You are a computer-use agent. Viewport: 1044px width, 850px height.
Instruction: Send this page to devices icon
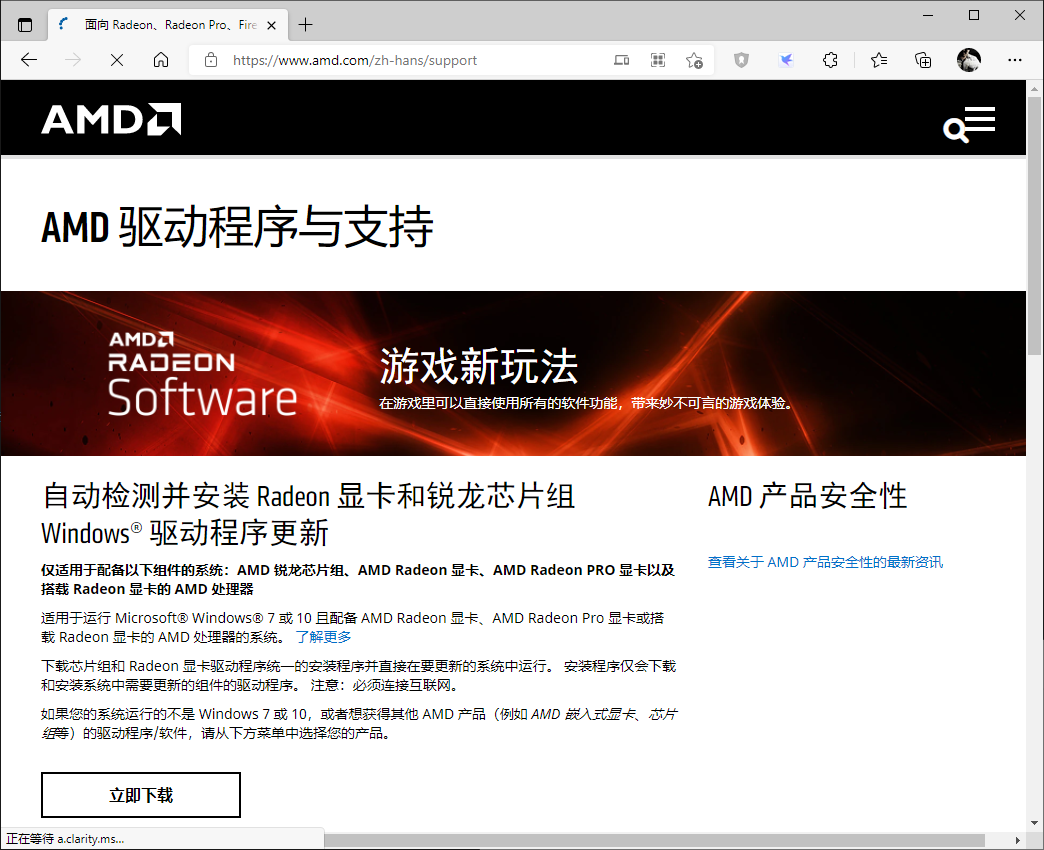point(621,61)
